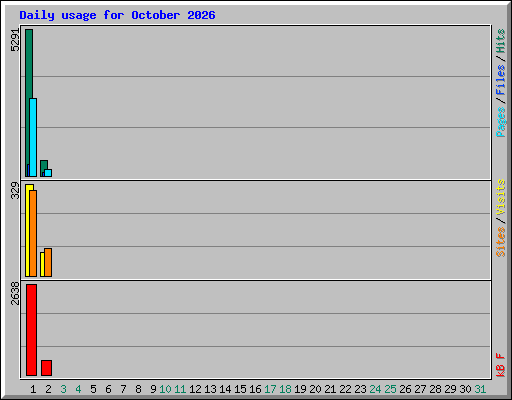Click the 329 visits axis value
Image resolution: width=512 pixels, height=400 pixels.
tap(15, 190)
